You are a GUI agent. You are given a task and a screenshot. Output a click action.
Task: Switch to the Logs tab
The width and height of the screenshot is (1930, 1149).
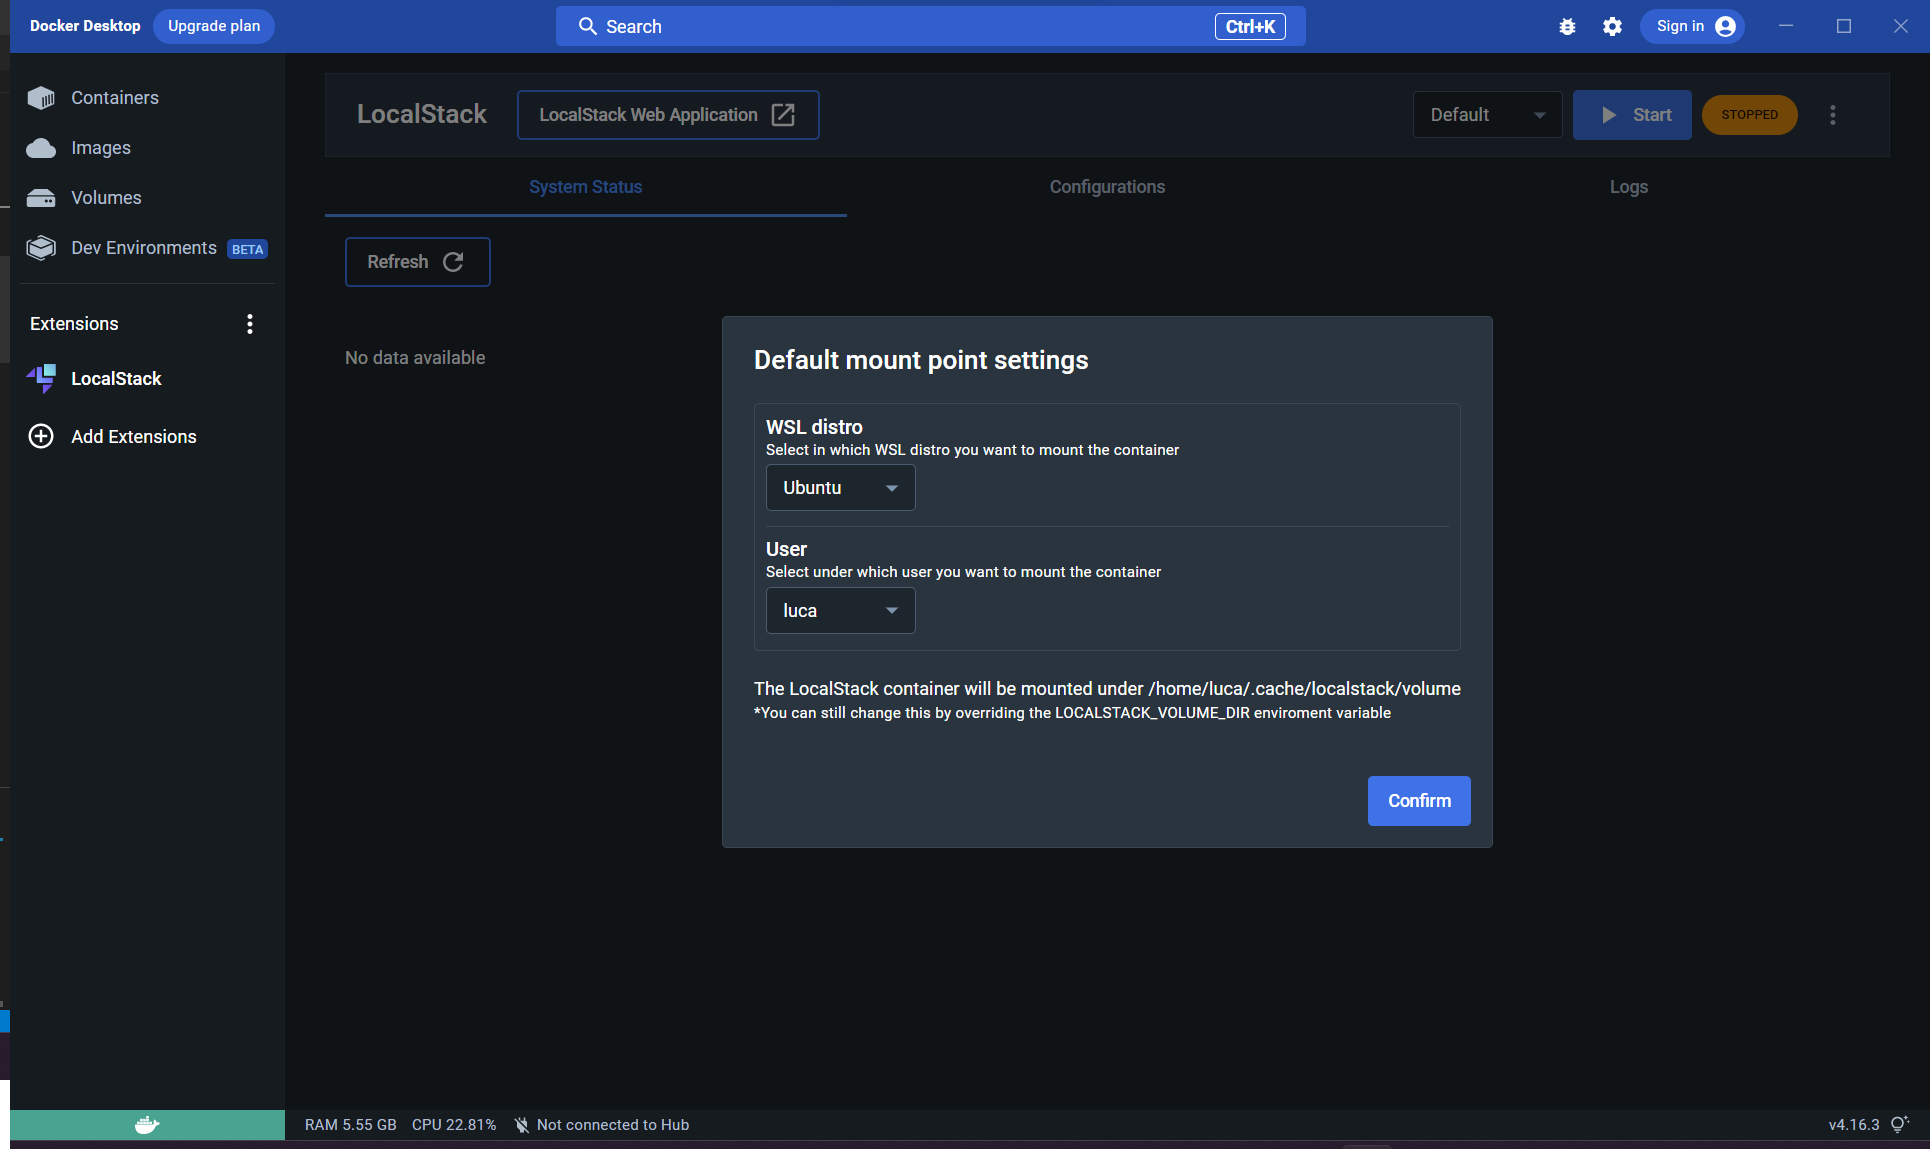coord(1628,187)
